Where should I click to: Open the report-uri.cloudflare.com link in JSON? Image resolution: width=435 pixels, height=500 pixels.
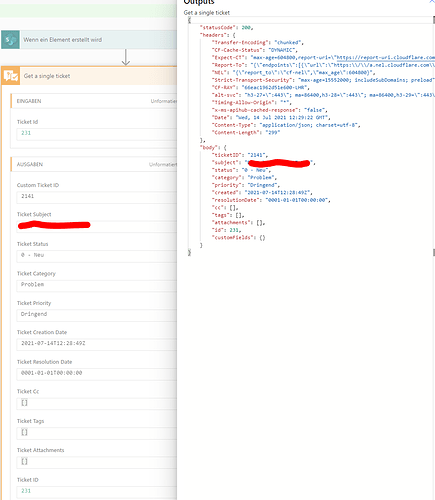click(x=385, y=58)
